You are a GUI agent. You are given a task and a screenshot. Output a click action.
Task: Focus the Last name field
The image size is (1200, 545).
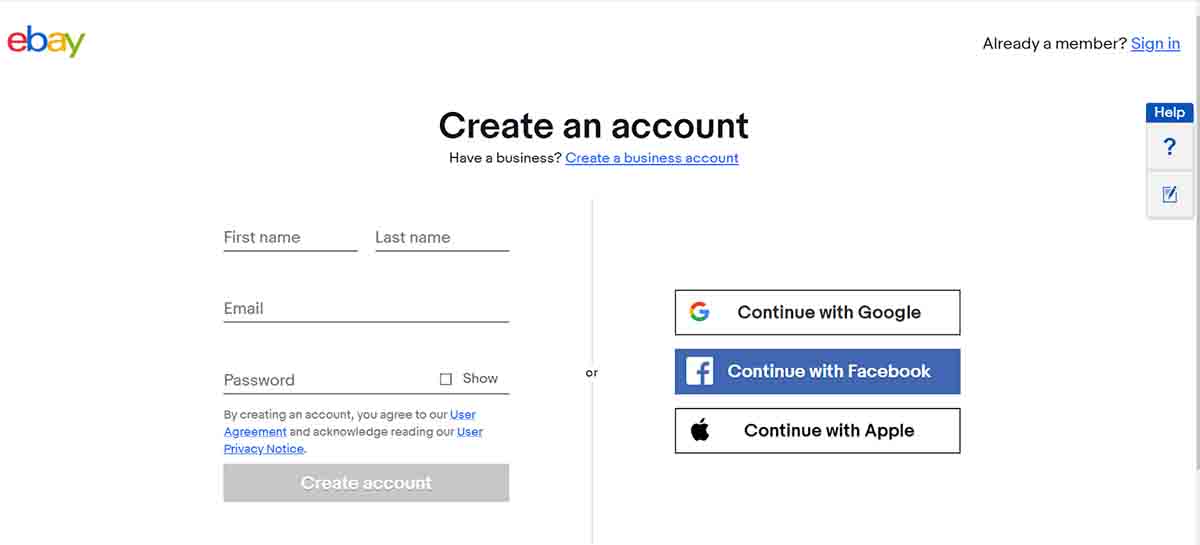tap(442, 238)
